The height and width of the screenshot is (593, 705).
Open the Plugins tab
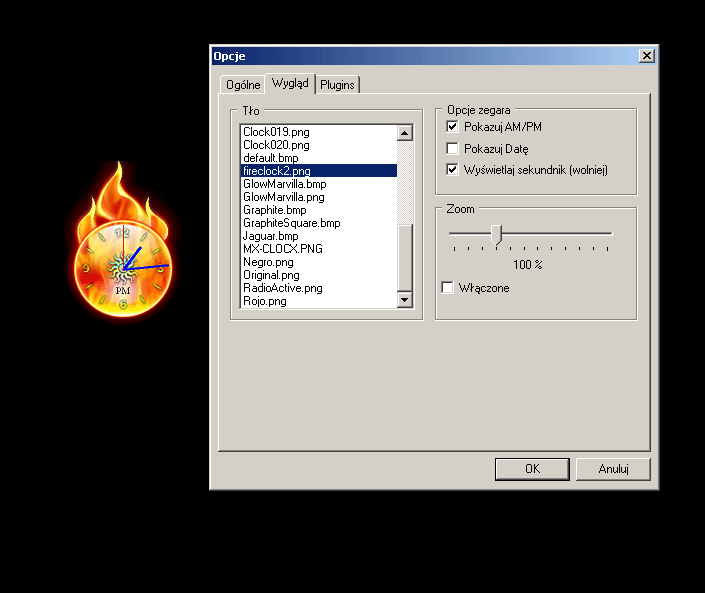pyautogui.click(x=337, y=85)
